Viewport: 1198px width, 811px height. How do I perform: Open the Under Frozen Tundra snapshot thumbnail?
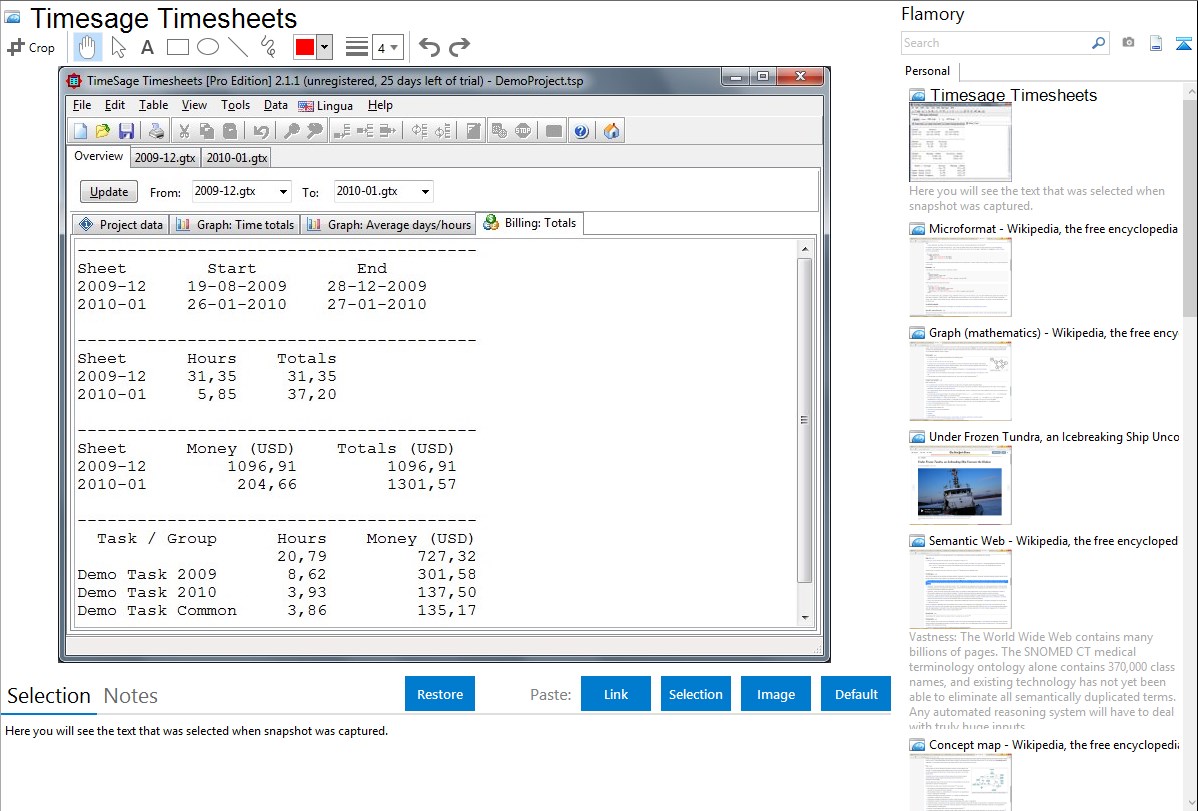click(960, 485)
